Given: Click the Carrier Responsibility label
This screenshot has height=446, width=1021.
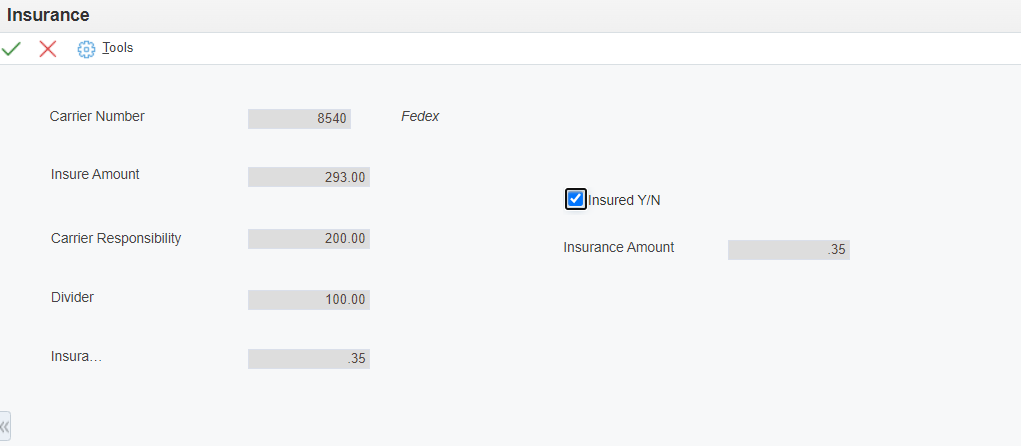Looking at the screenshot, I should 116,238.
